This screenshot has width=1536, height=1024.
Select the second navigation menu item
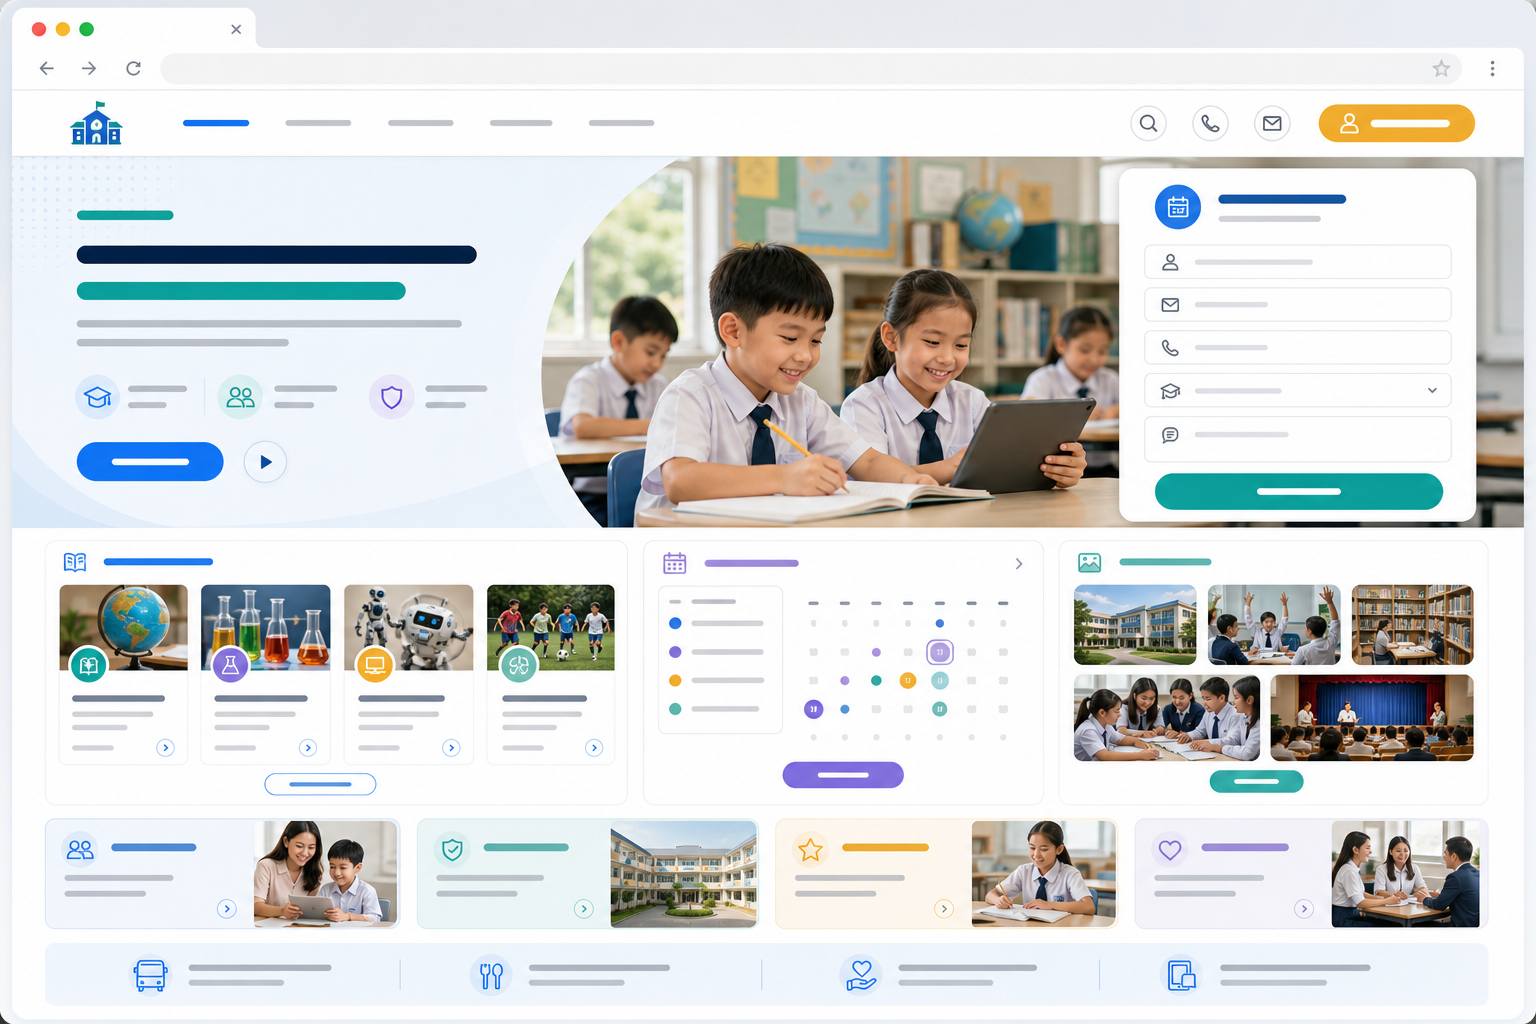point(318,123)
